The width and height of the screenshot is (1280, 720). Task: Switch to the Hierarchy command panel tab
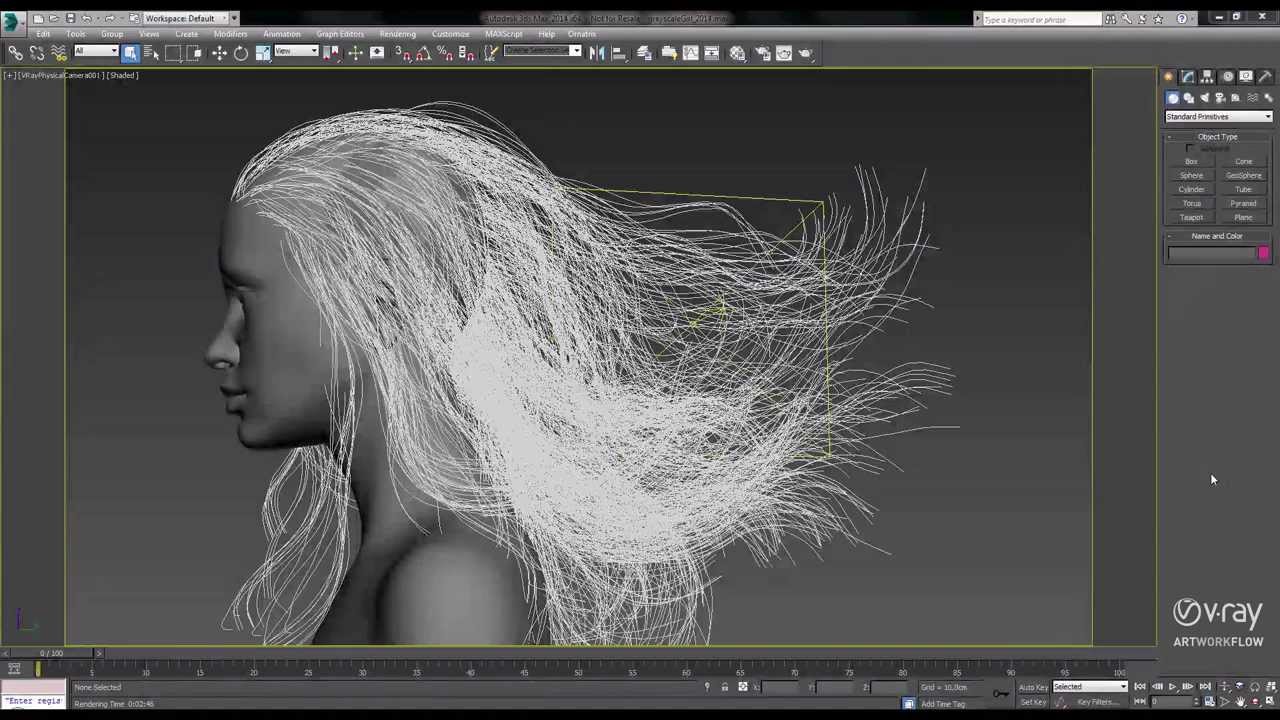1207,77
